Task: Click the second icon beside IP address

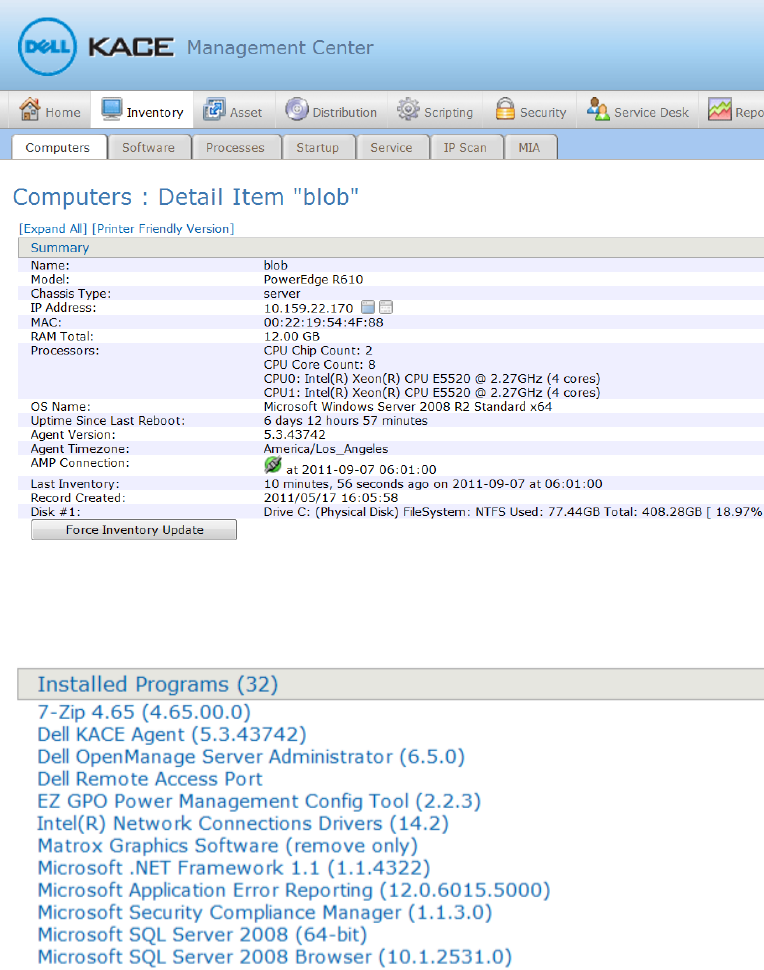Action: tap(386, 307)
